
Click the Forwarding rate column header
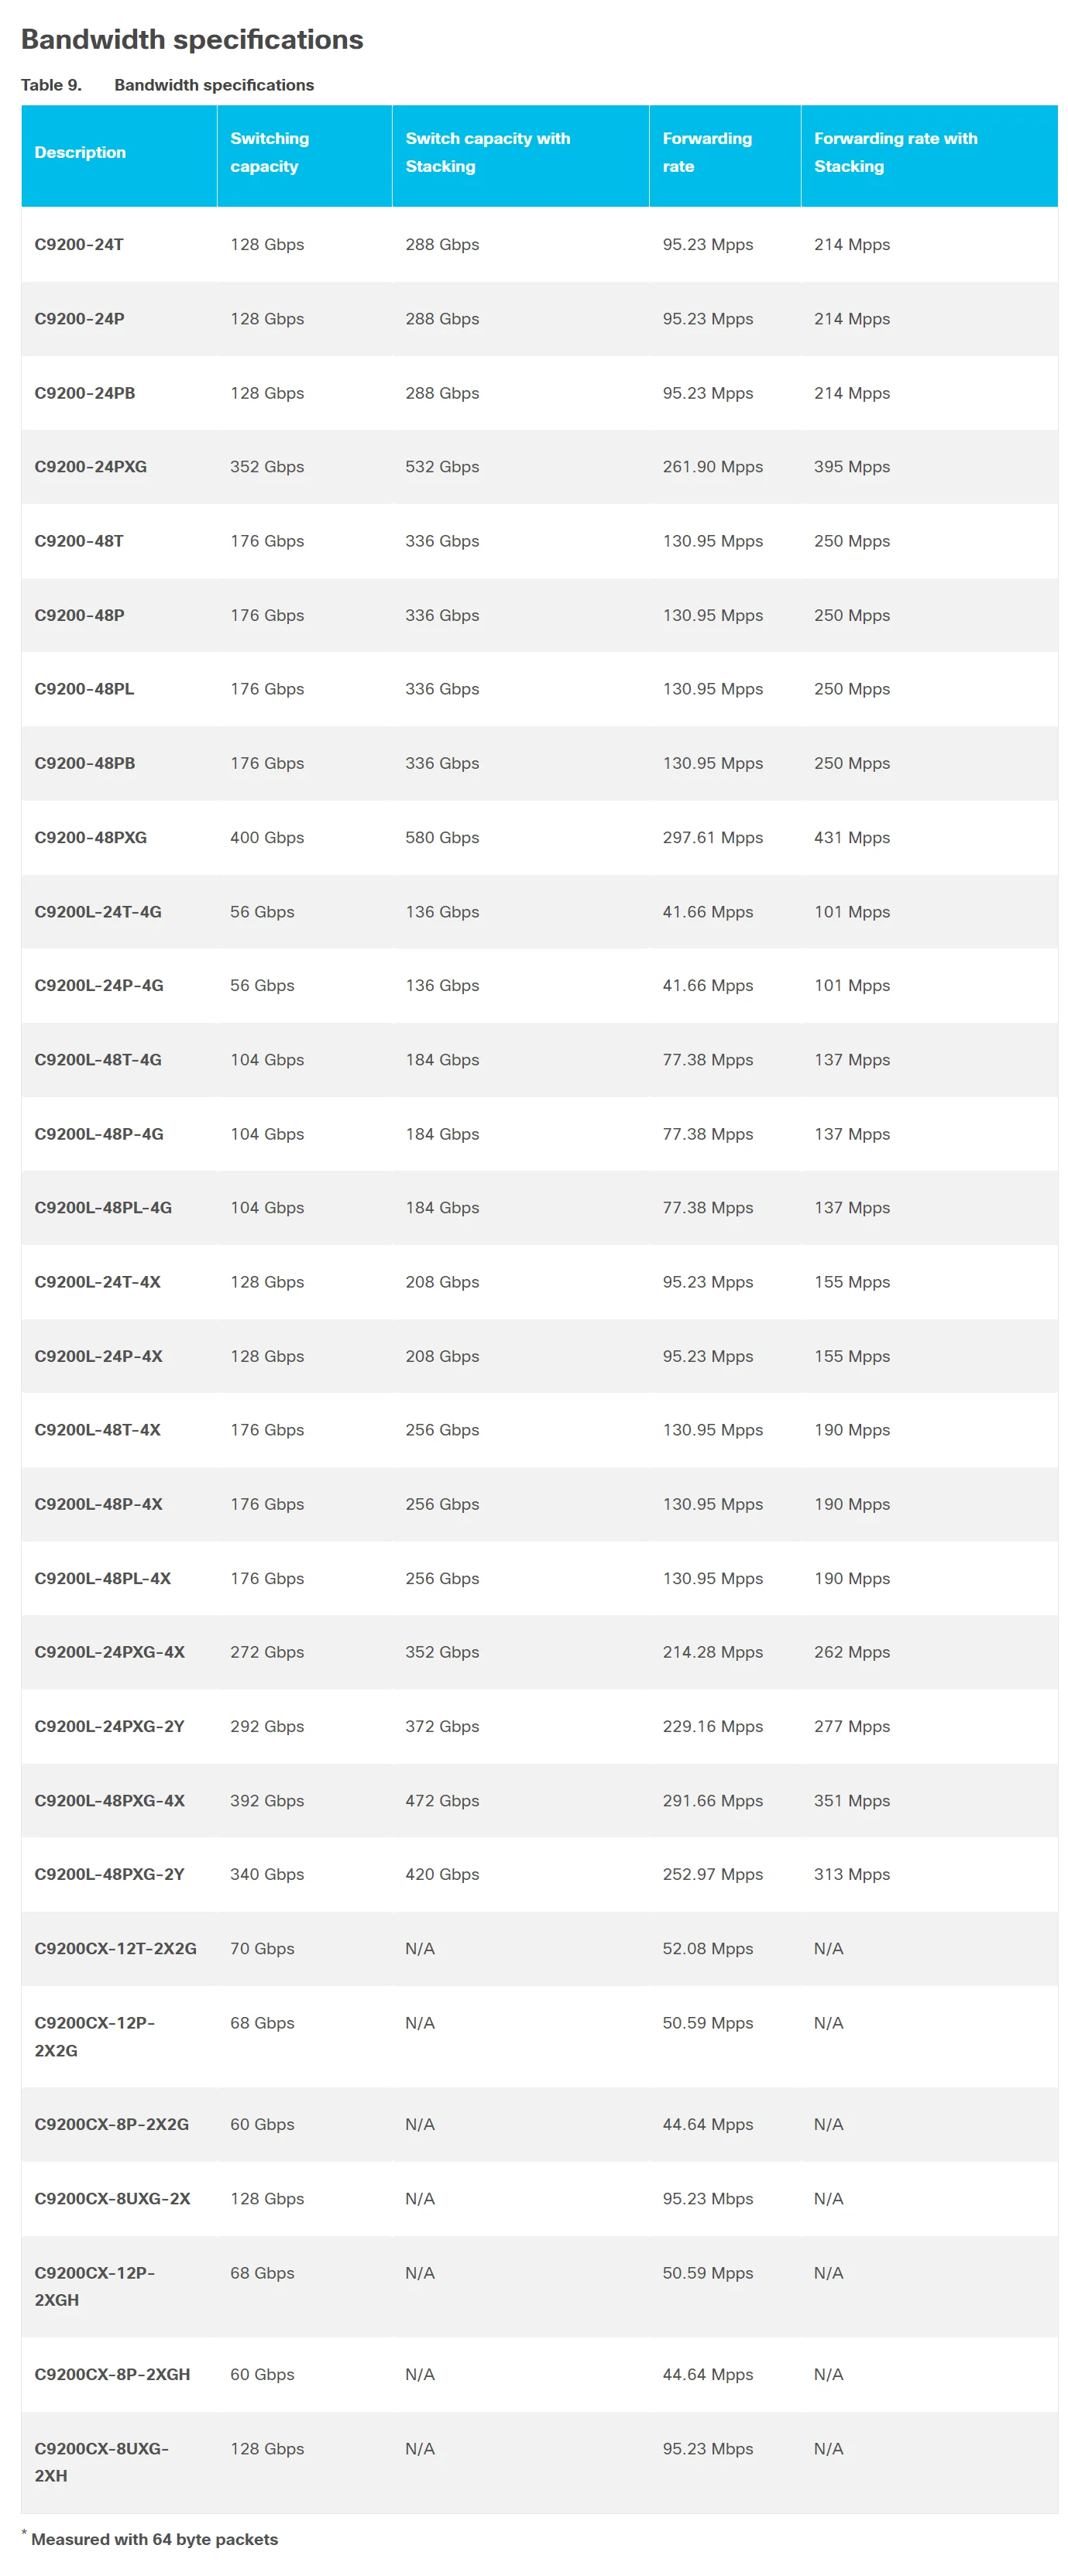click(x=706, y=153)
